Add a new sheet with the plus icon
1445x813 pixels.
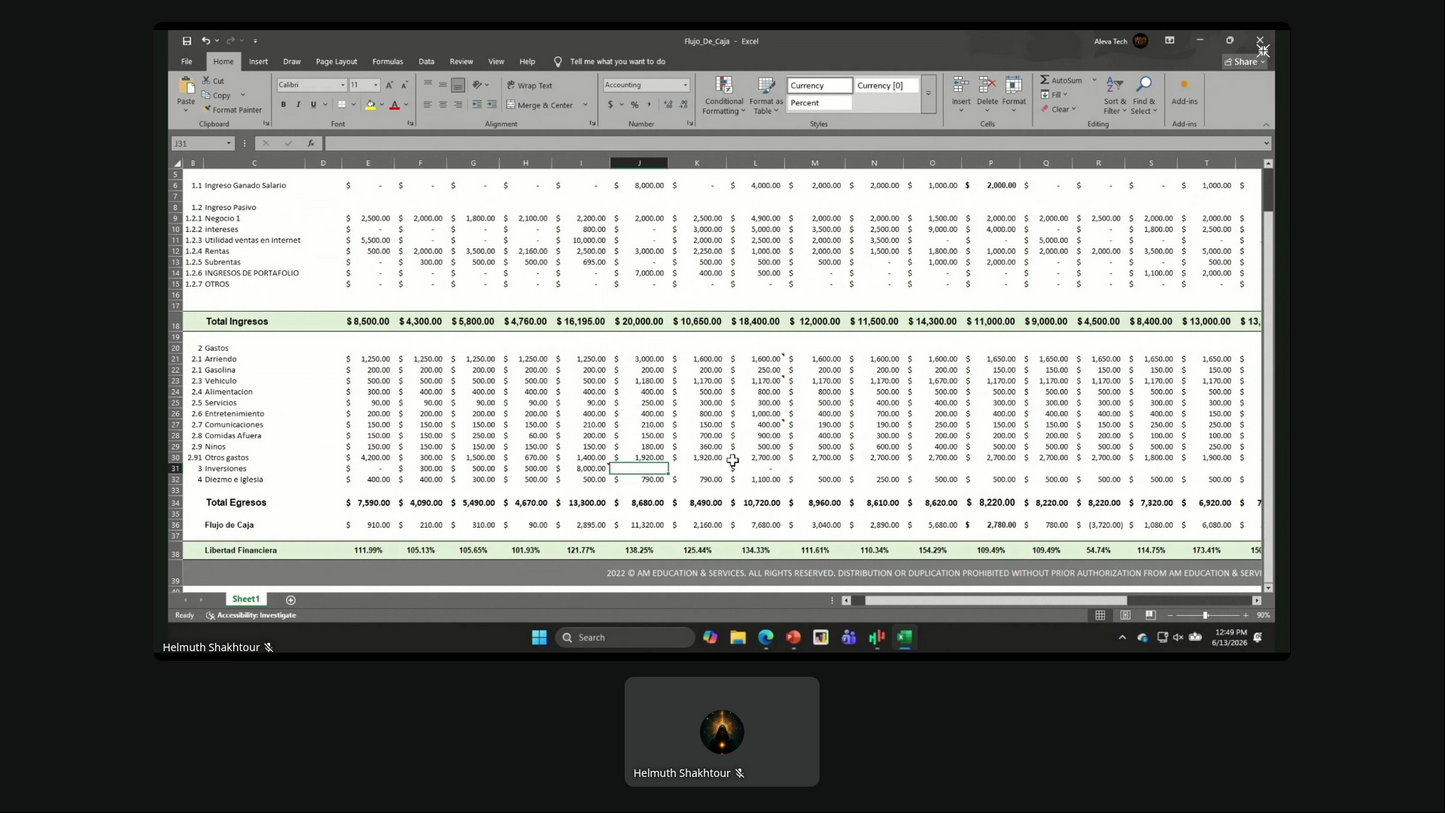(291, 600)
